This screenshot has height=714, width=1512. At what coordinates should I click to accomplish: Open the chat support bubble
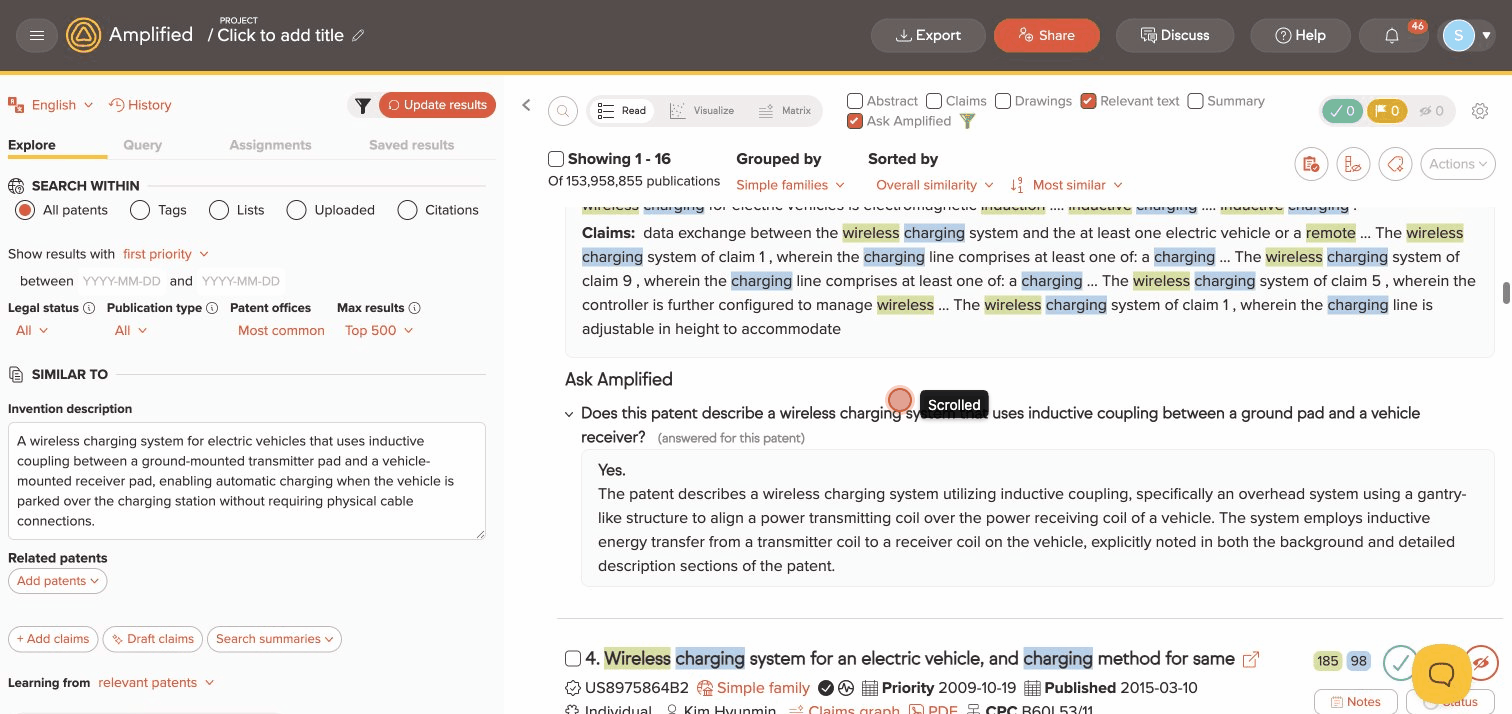(x=1441, y=674)
